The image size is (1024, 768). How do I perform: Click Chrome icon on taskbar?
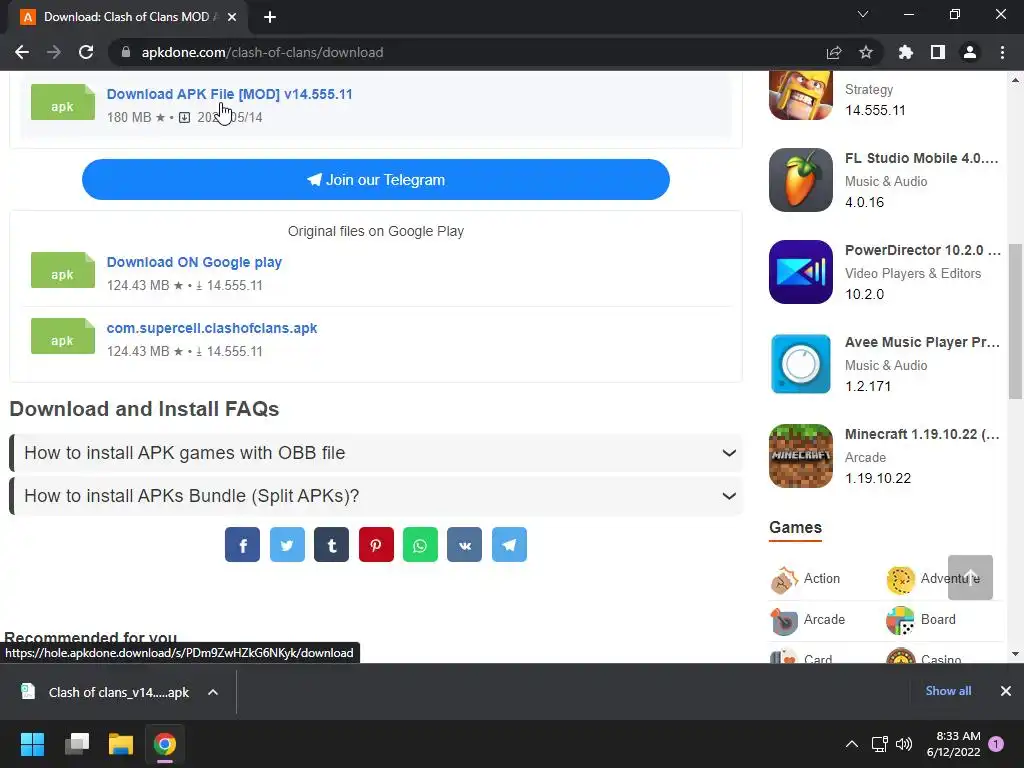(x=165, y=744)
